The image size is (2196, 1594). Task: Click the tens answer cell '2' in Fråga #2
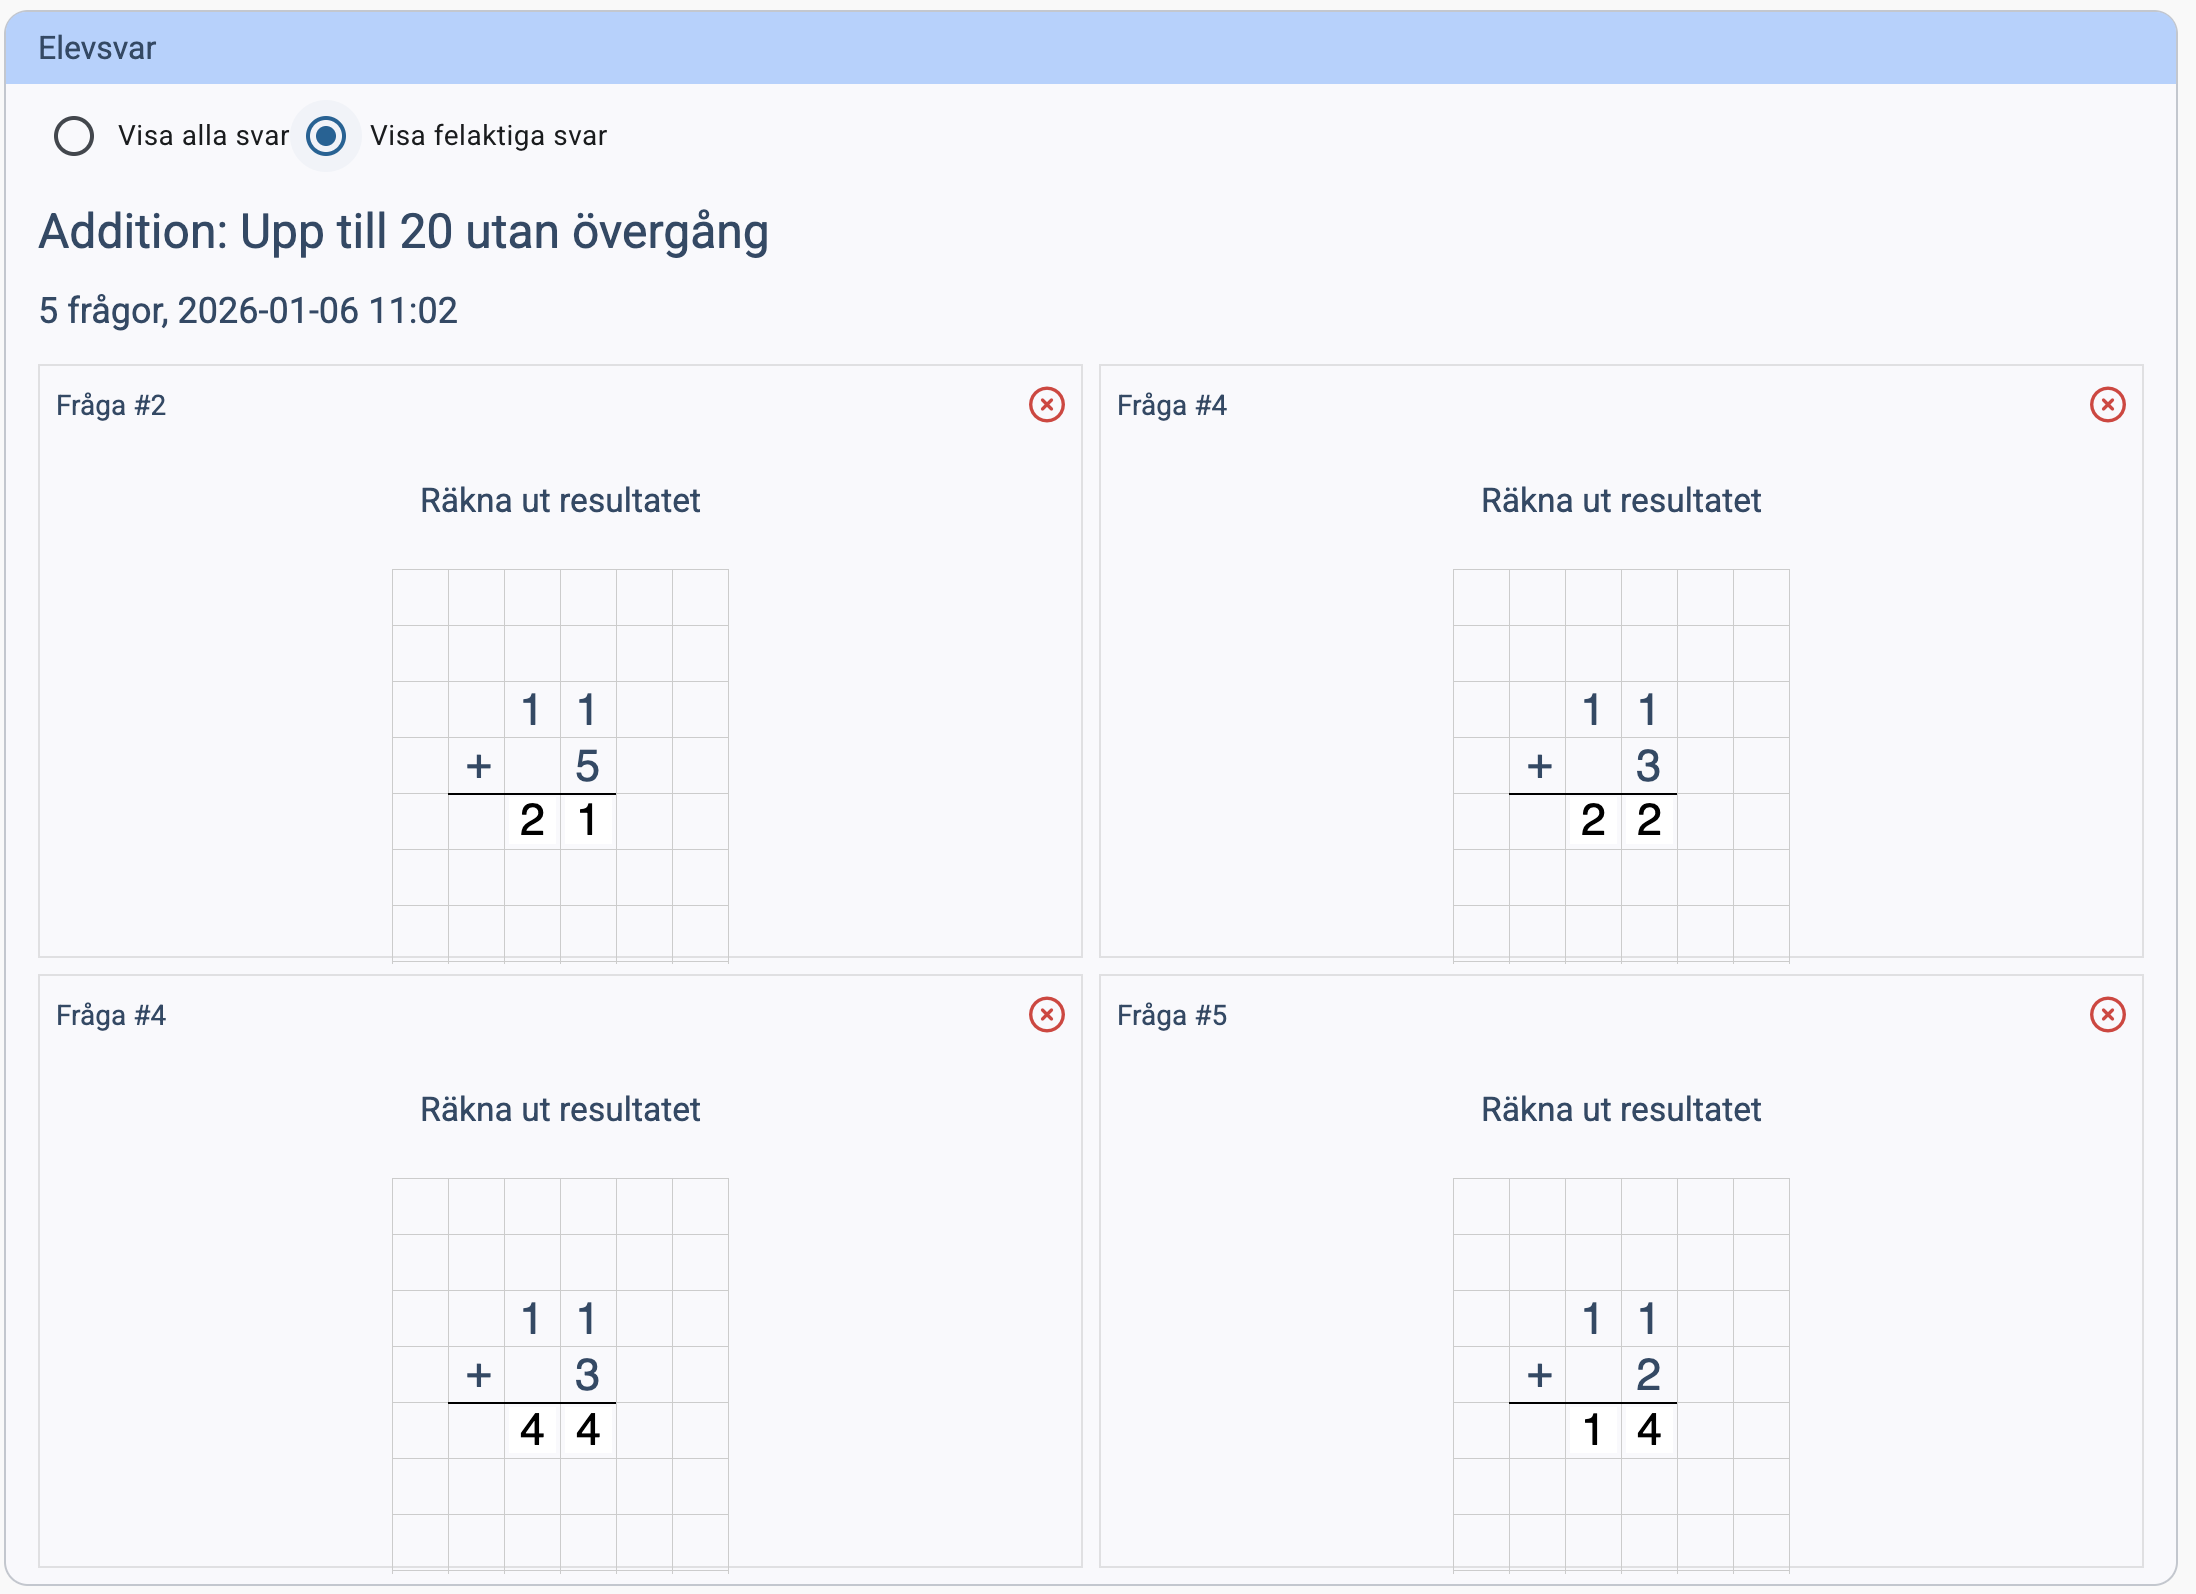(x=532, y=821)
